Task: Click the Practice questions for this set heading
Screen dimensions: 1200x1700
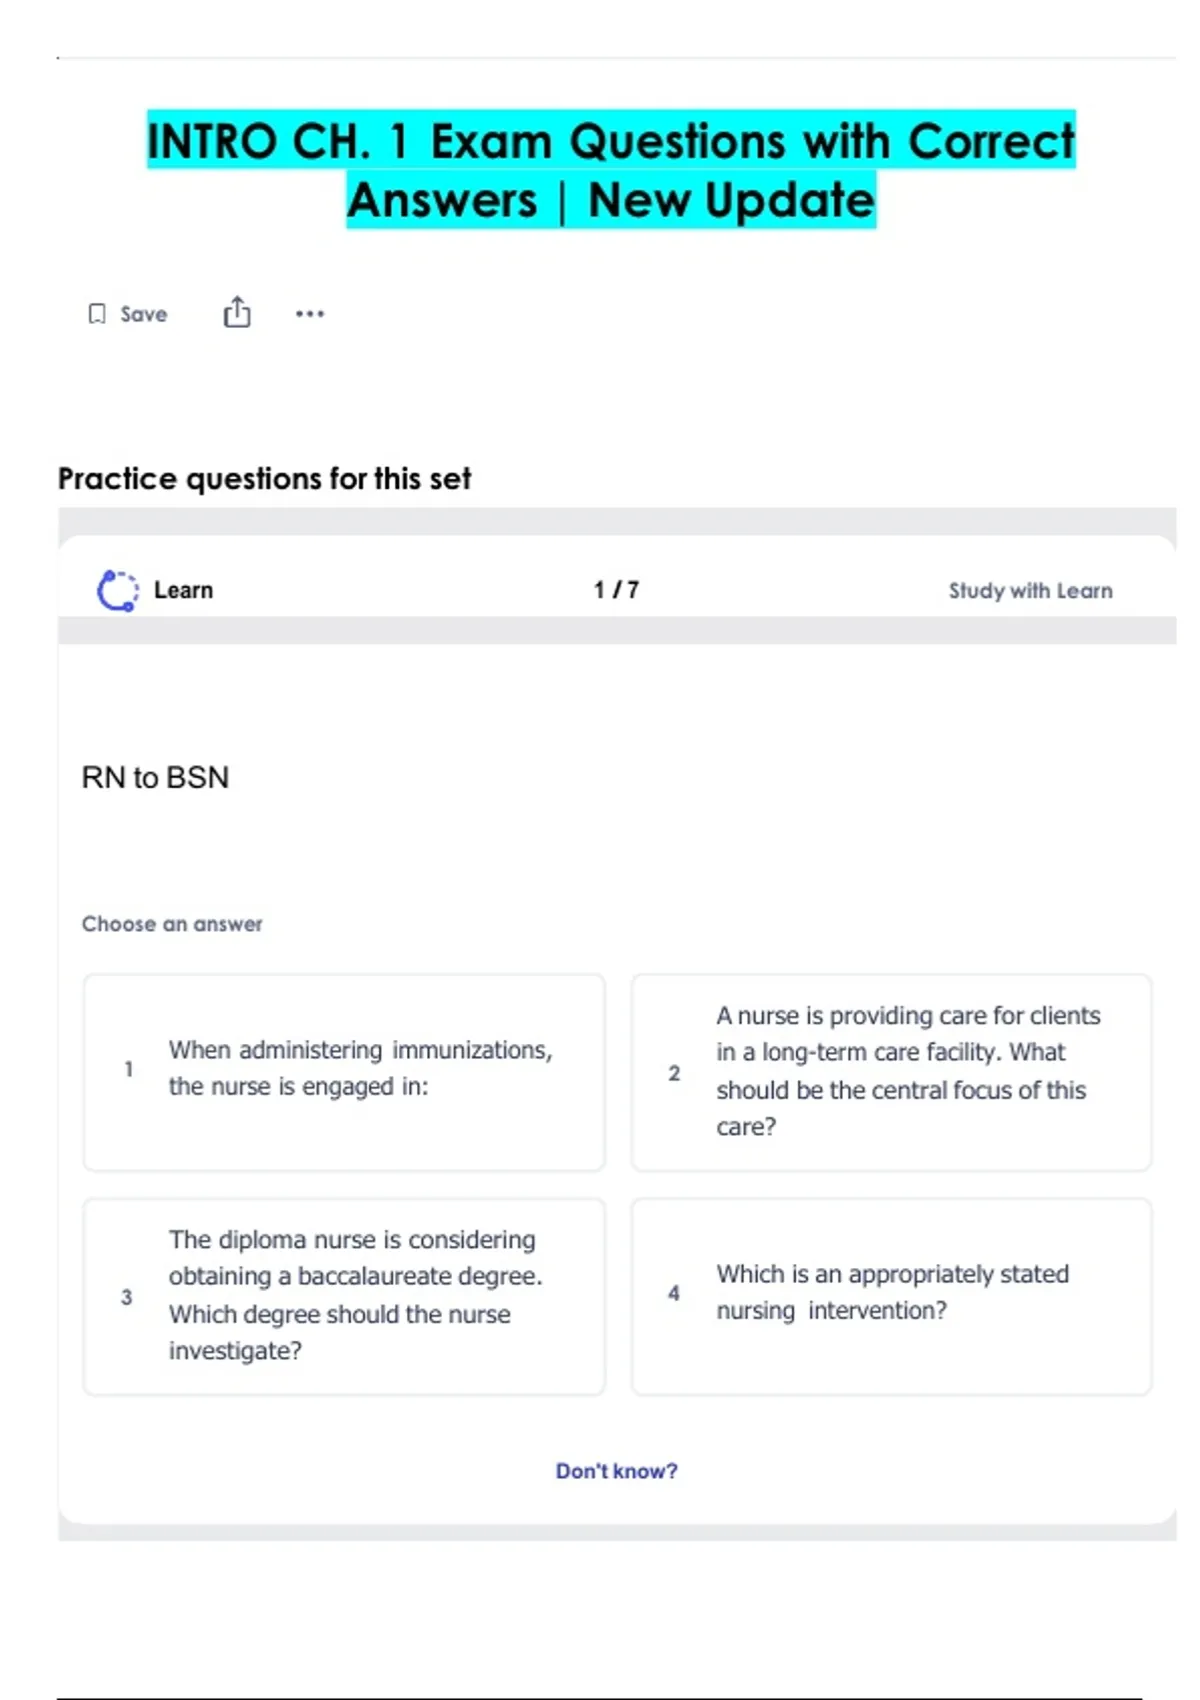Action: [264, 479]
